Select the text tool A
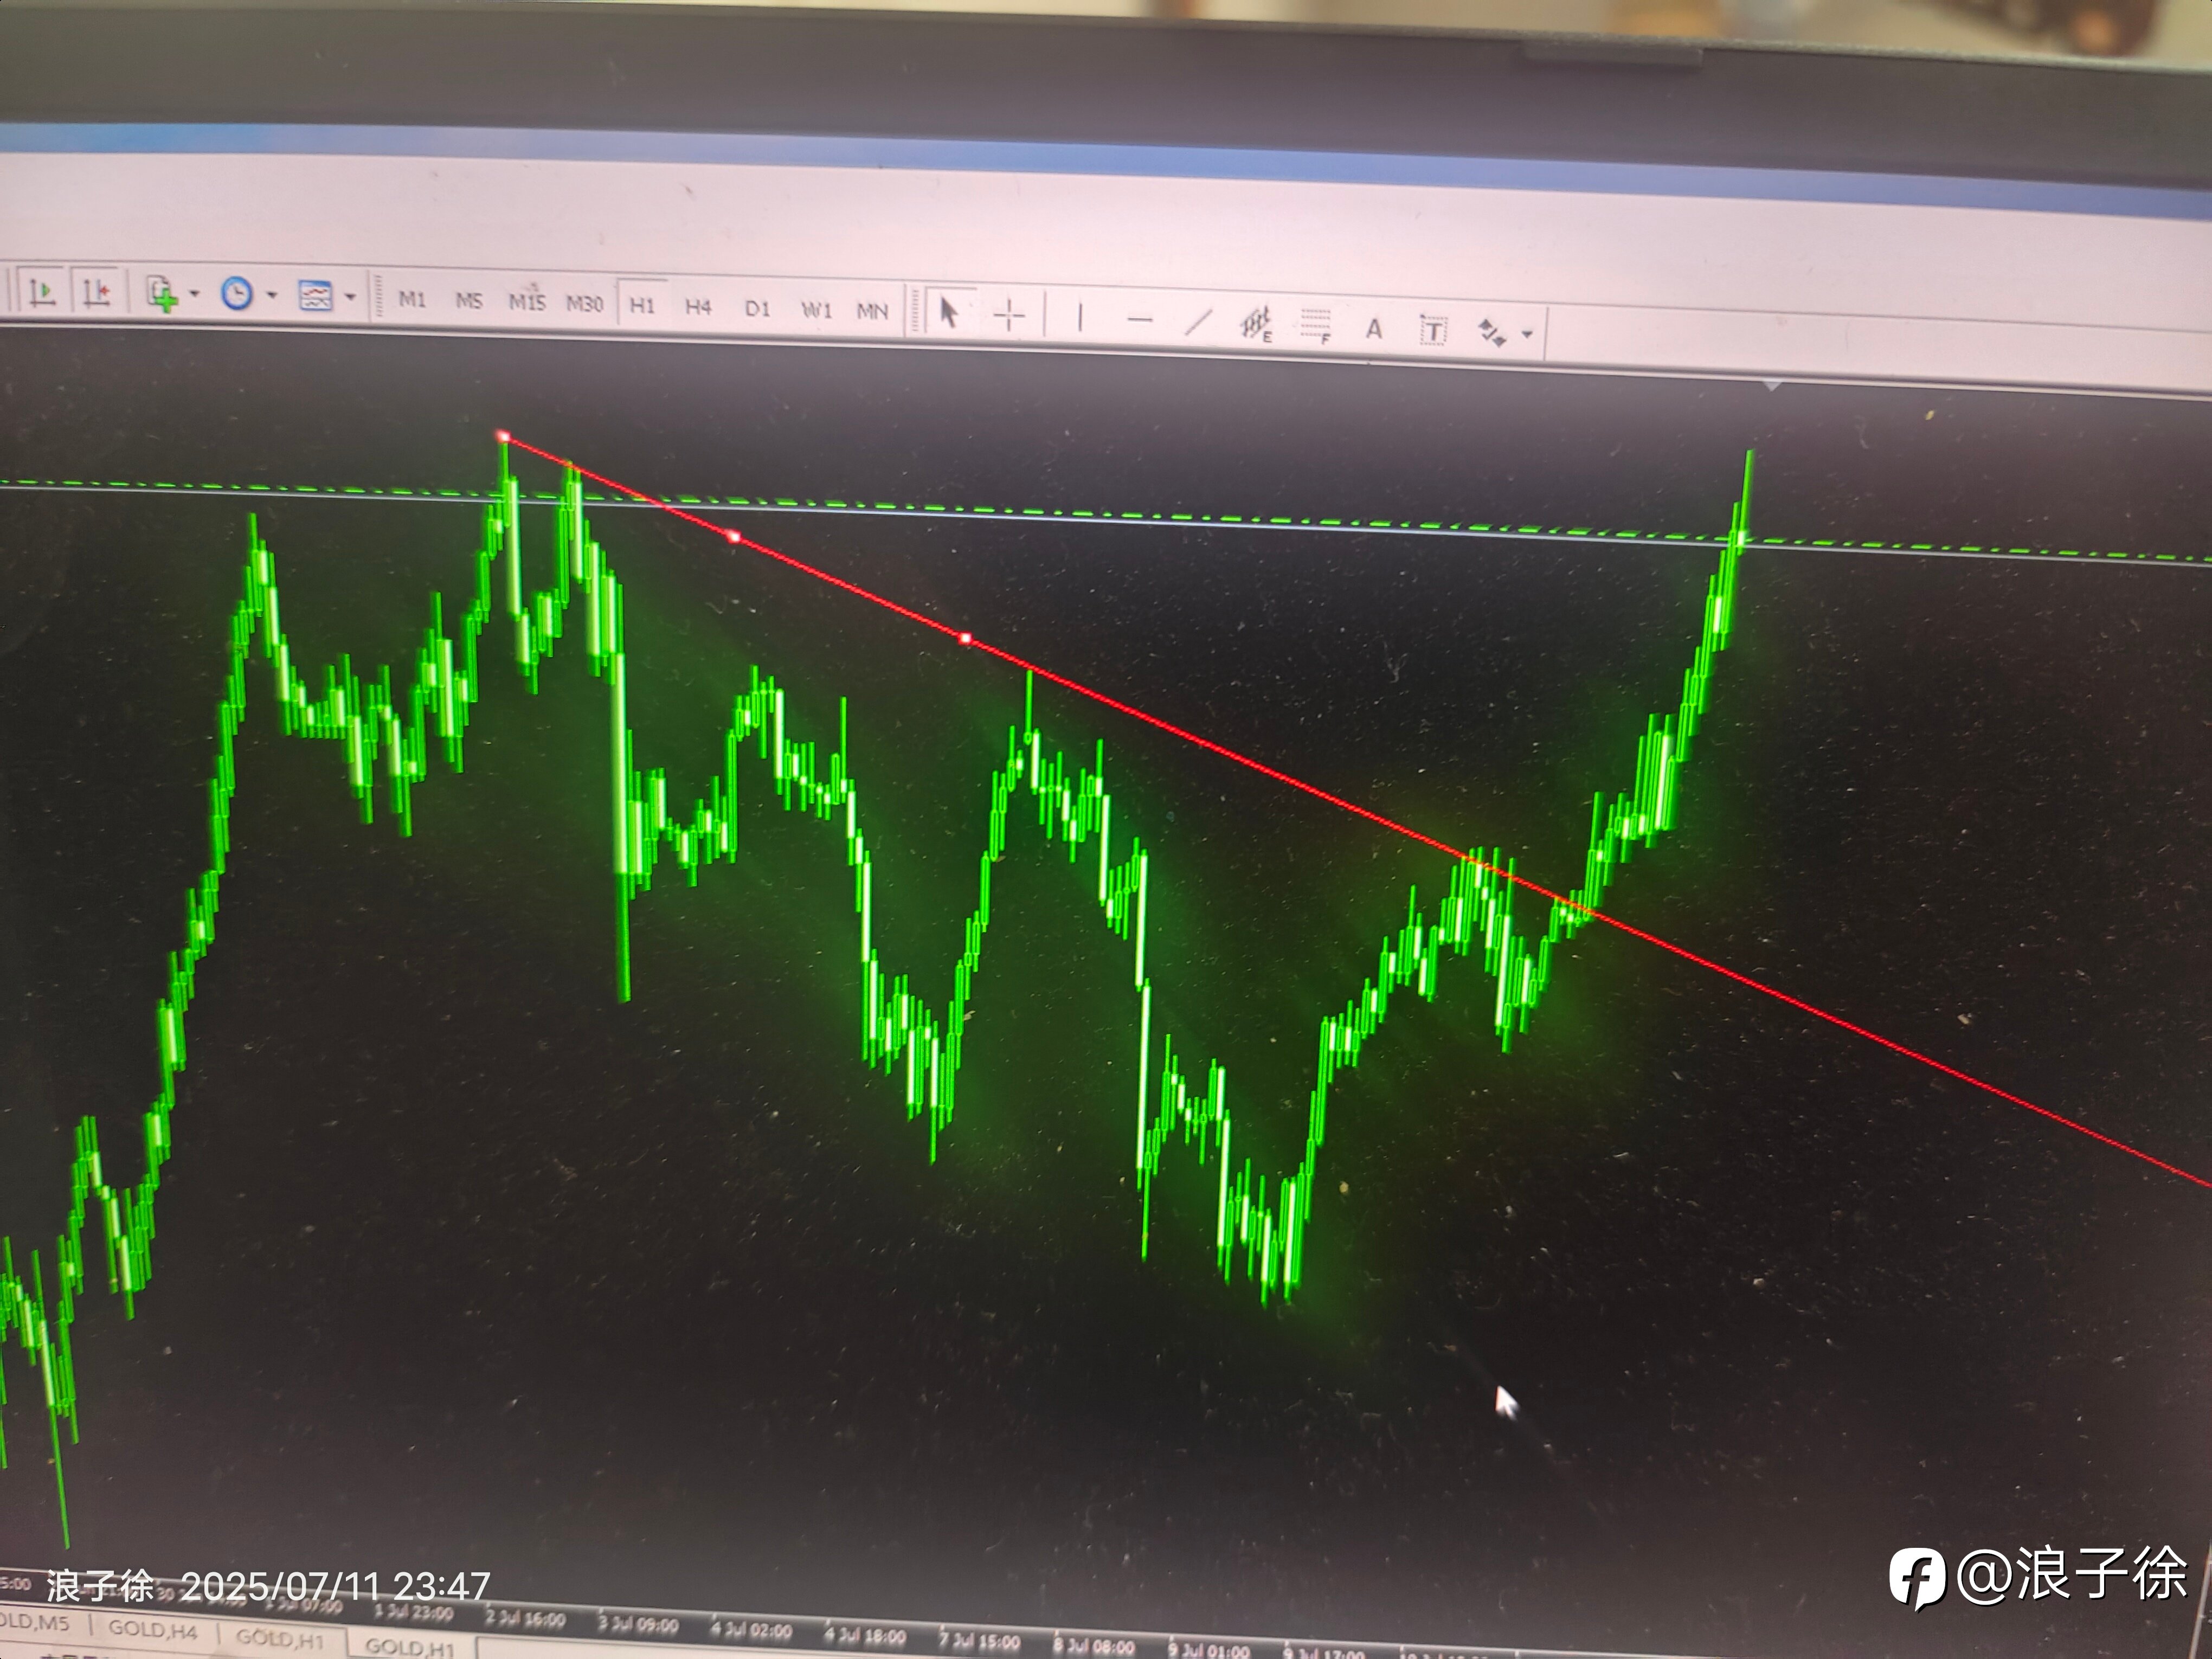Image resolution: width=2212 pixels, height=1659 pixels. (1374, 328)
